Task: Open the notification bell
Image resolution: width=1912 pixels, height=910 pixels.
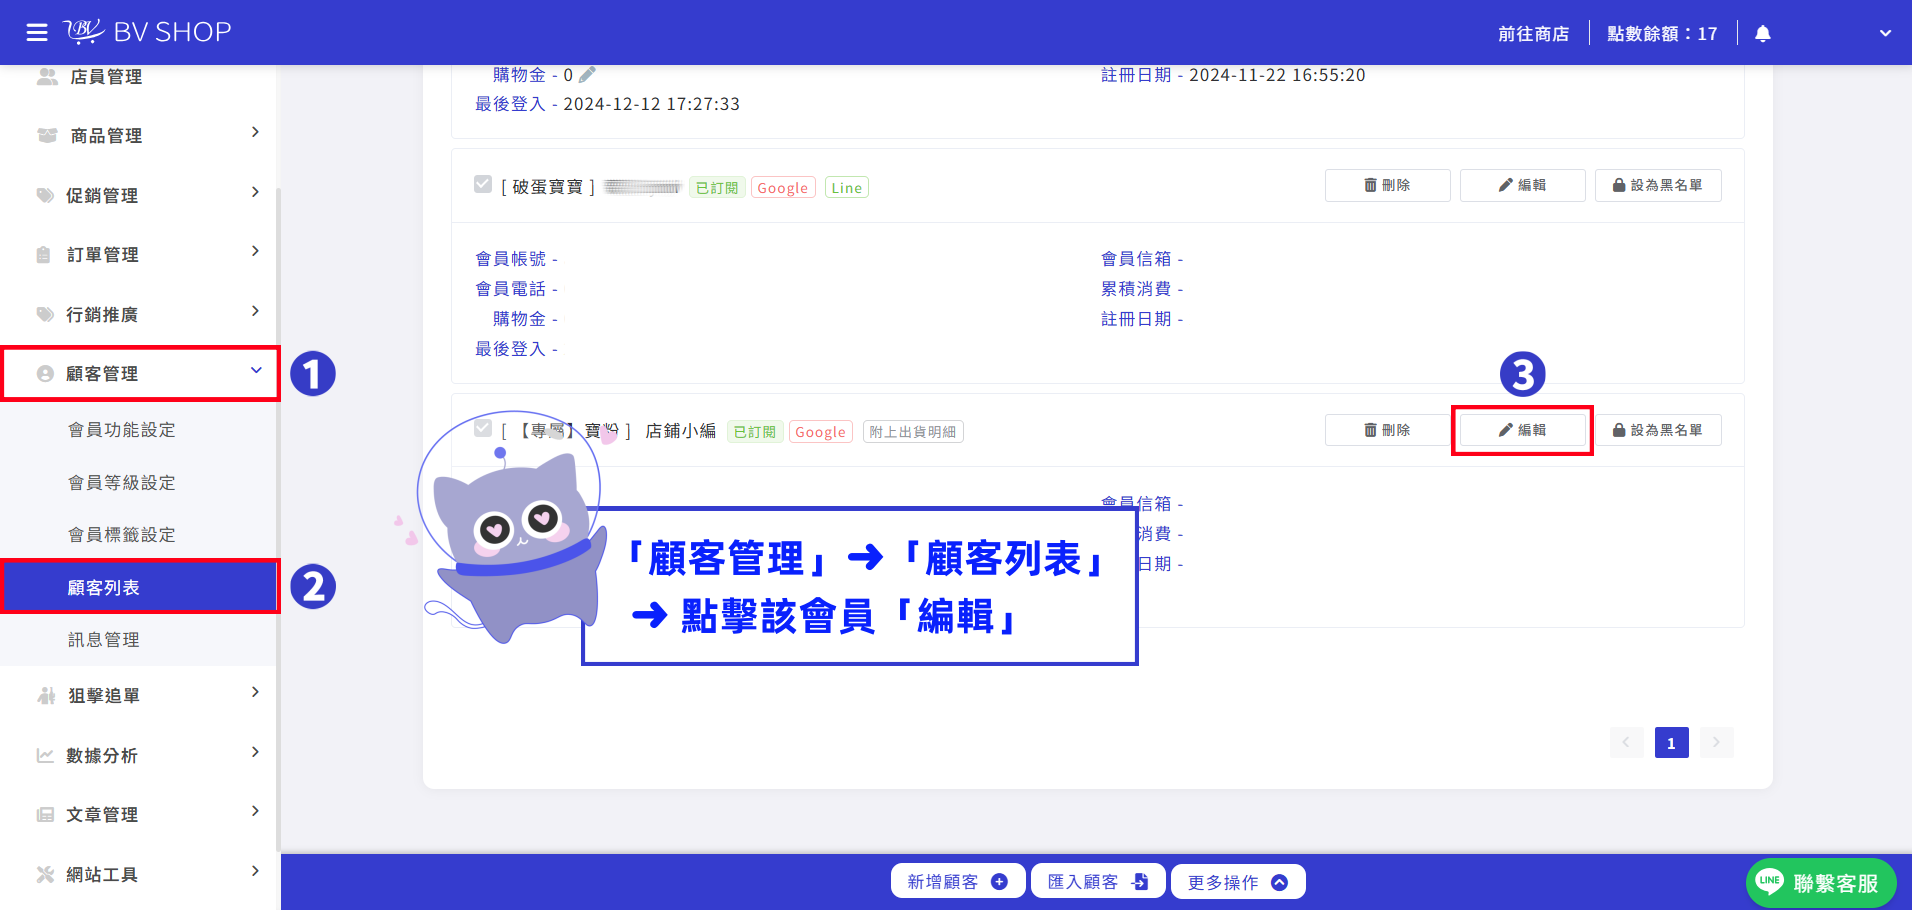Action: tap(1763, 34)
